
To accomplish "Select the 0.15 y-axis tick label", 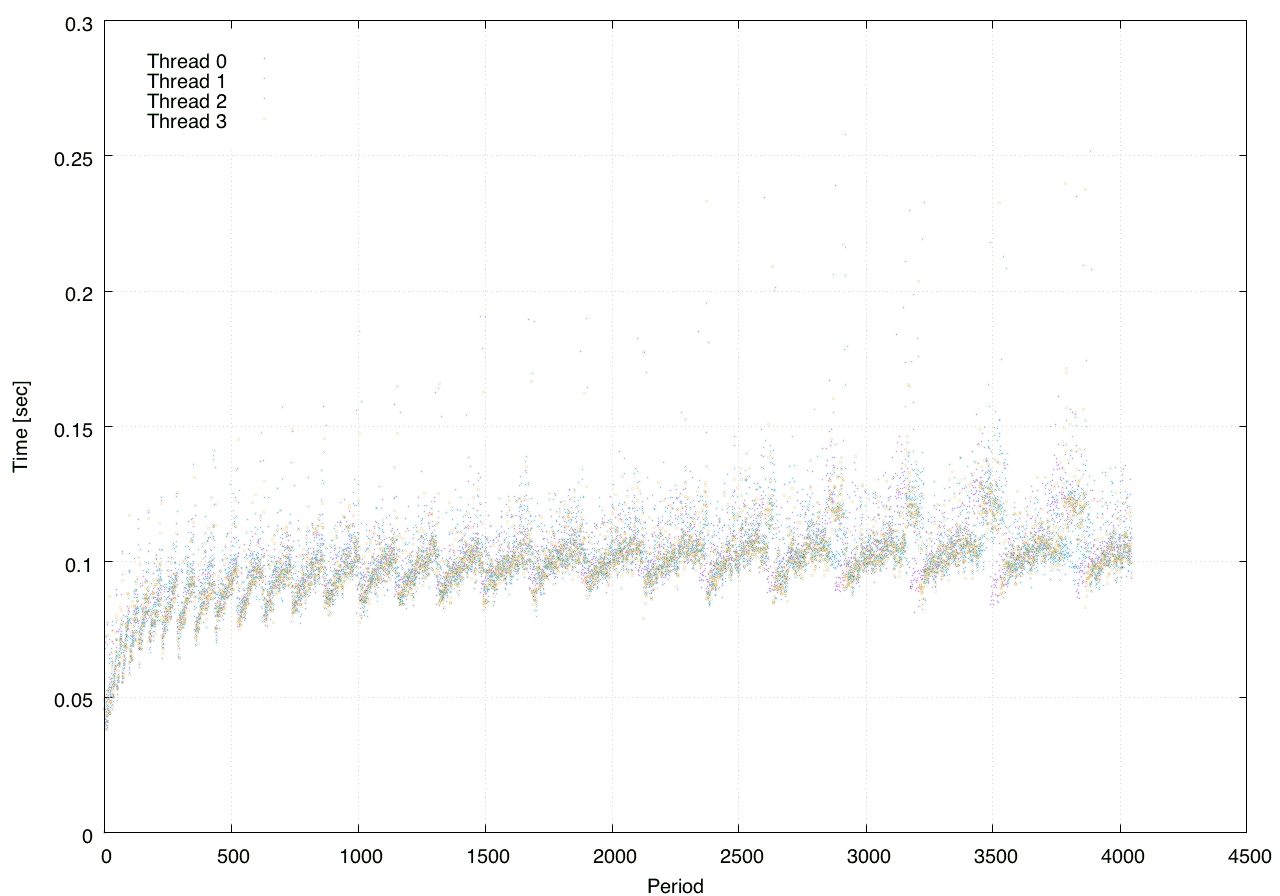I will coord(72,427).
